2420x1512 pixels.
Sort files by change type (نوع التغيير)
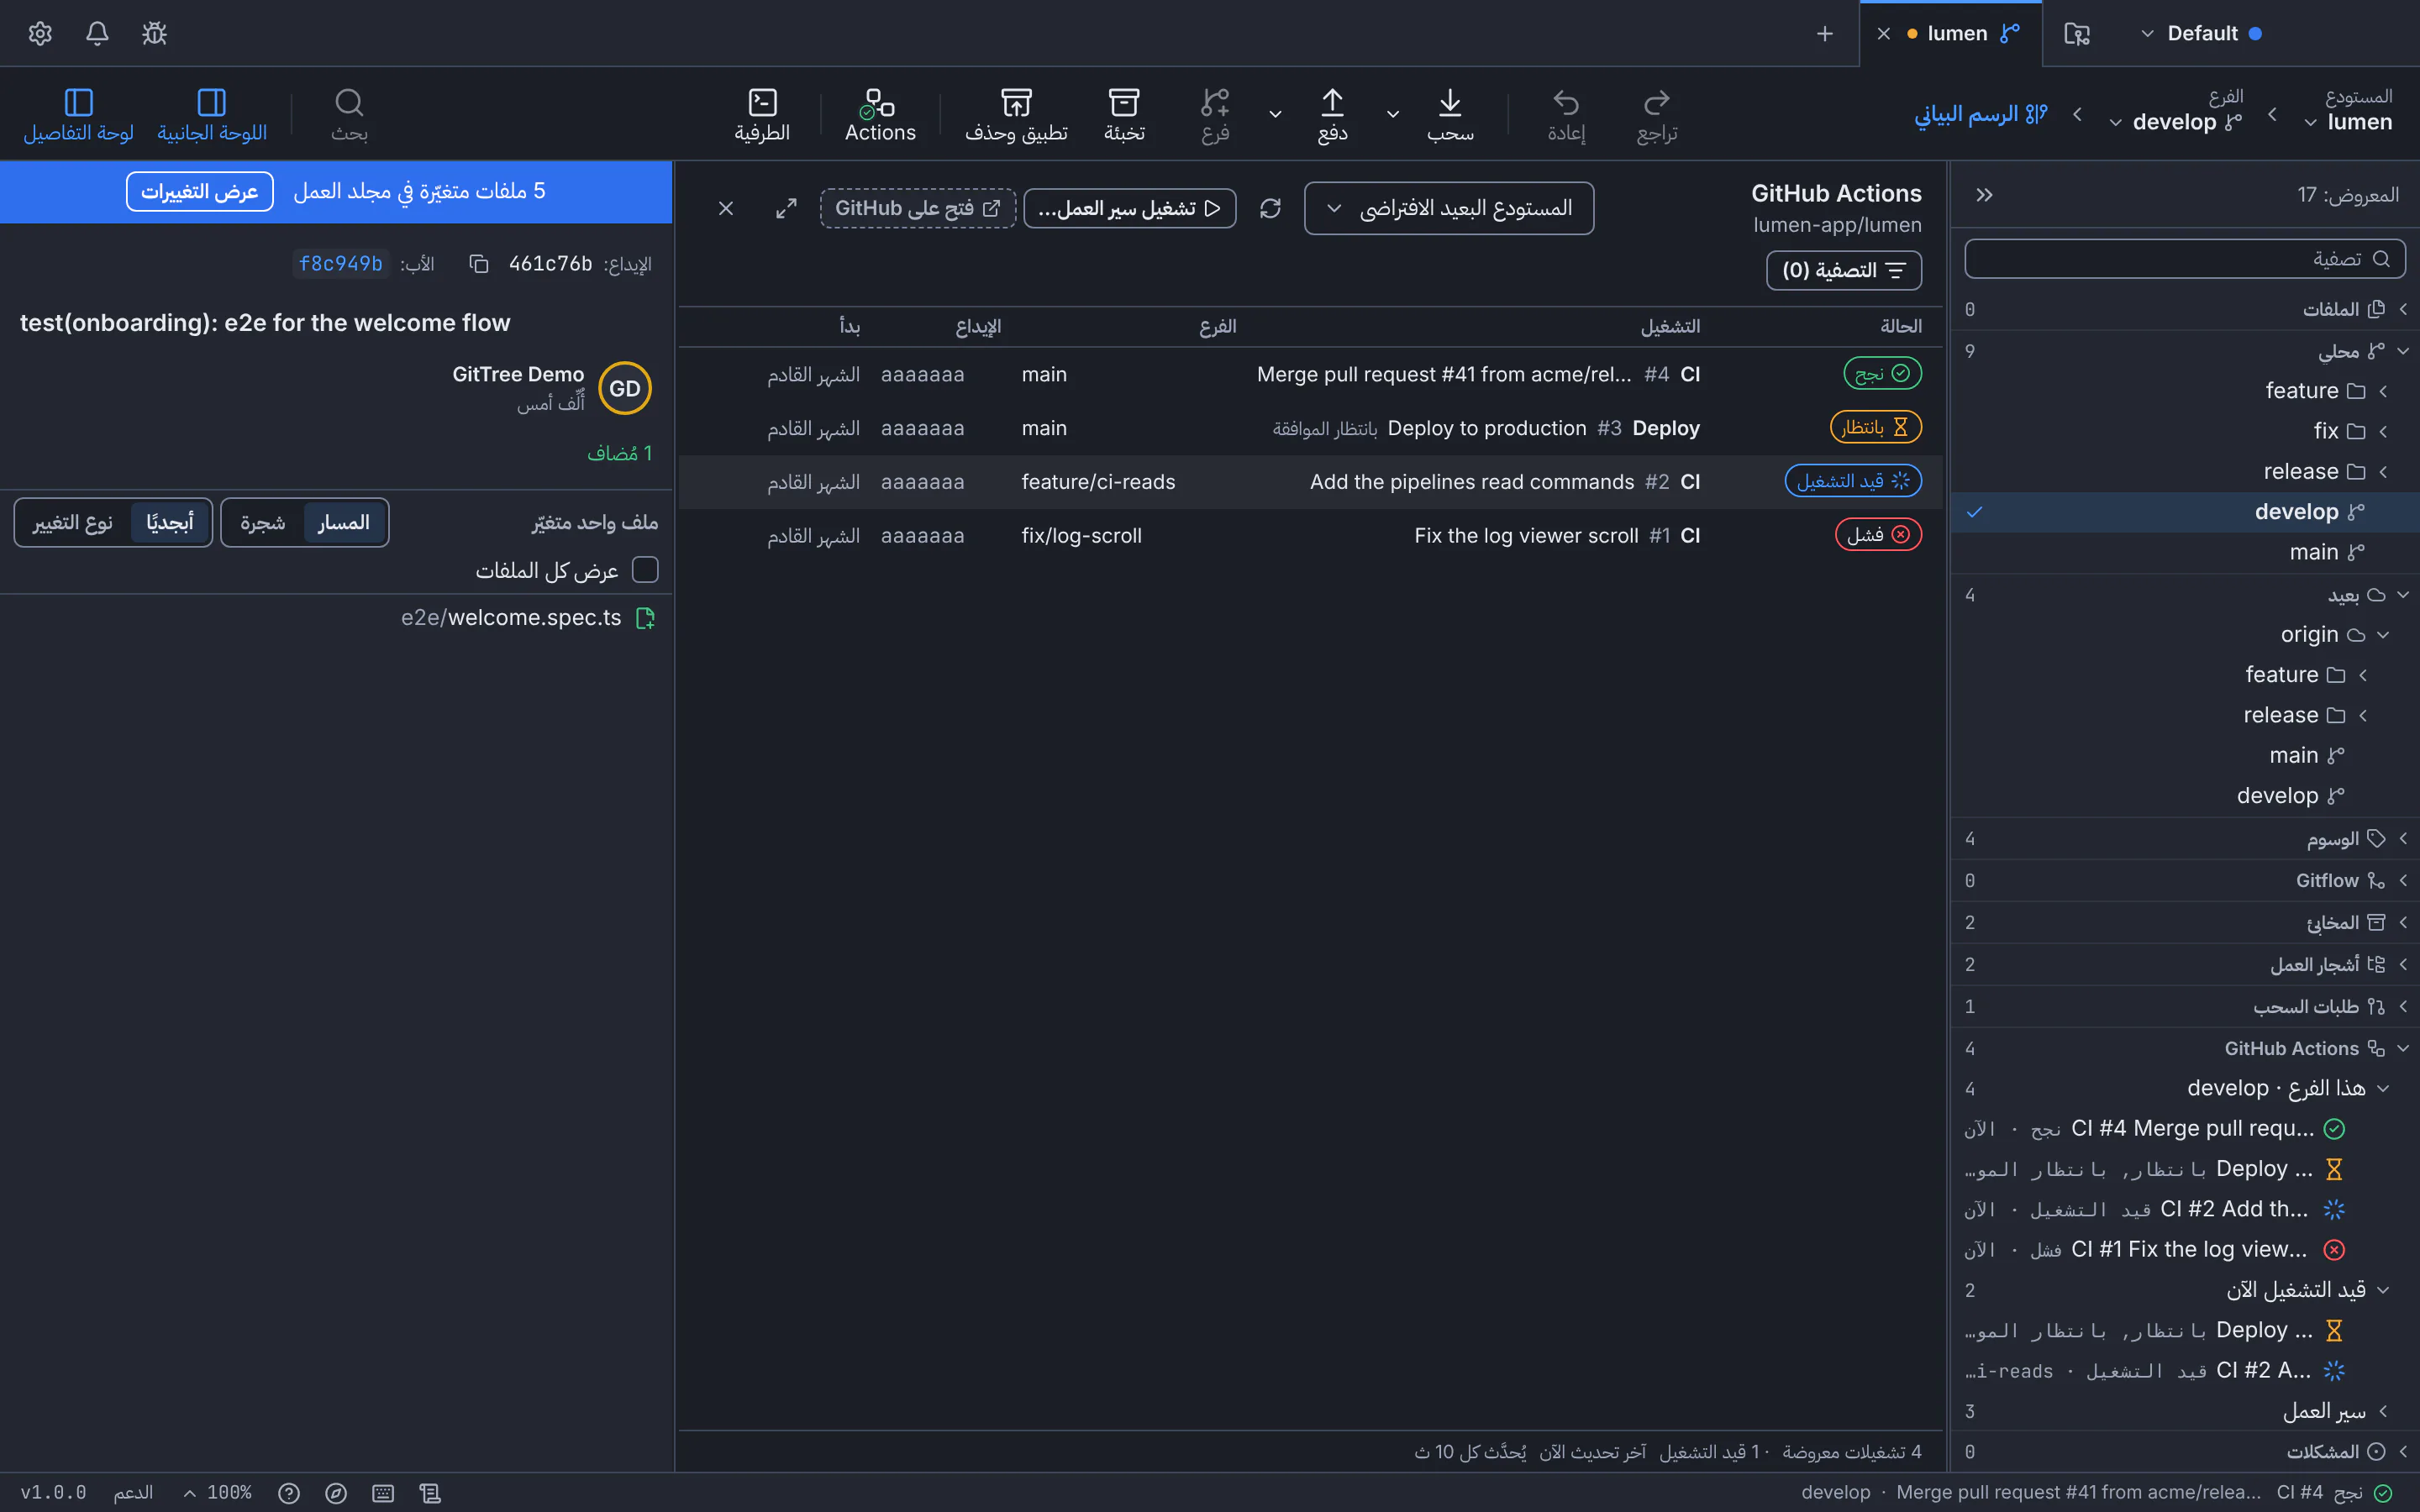tap(73, 522)
